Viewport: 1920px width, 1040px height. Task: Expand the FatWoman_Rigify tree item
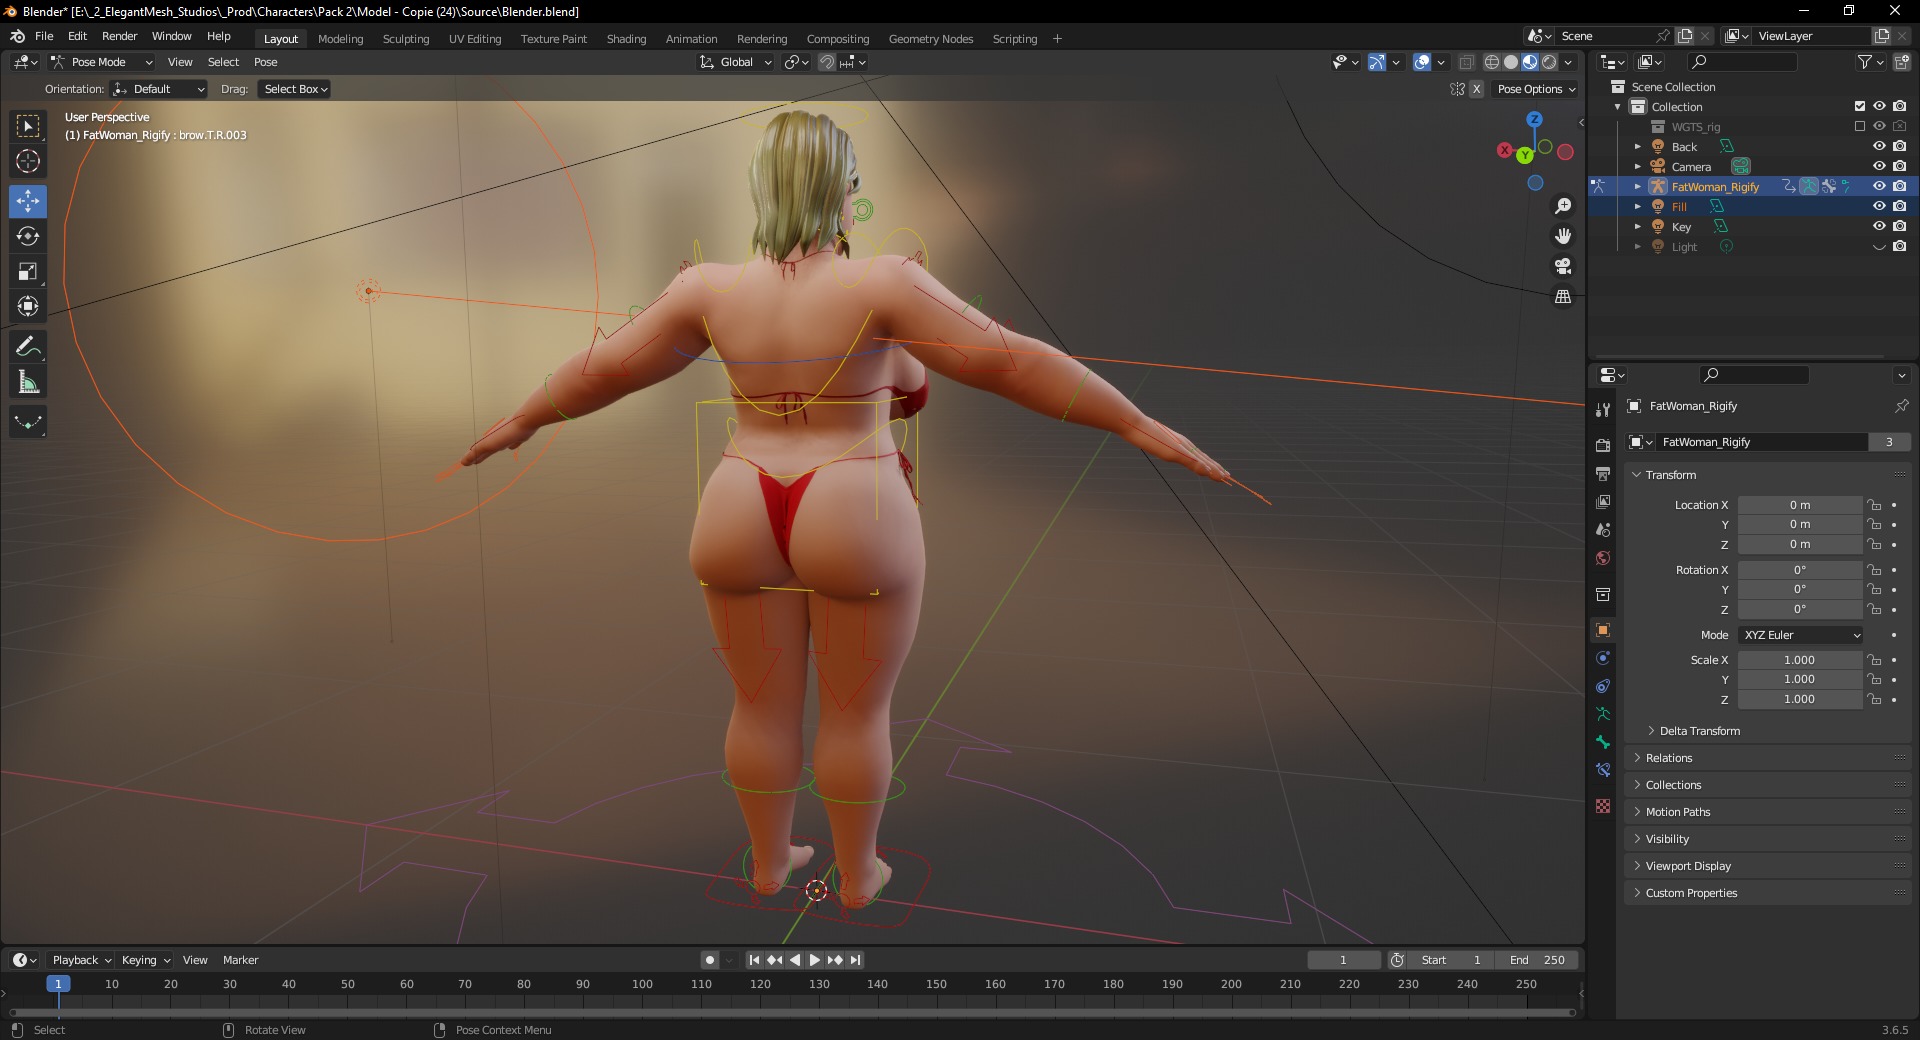pyautogui.click(x=1637, y=186)
